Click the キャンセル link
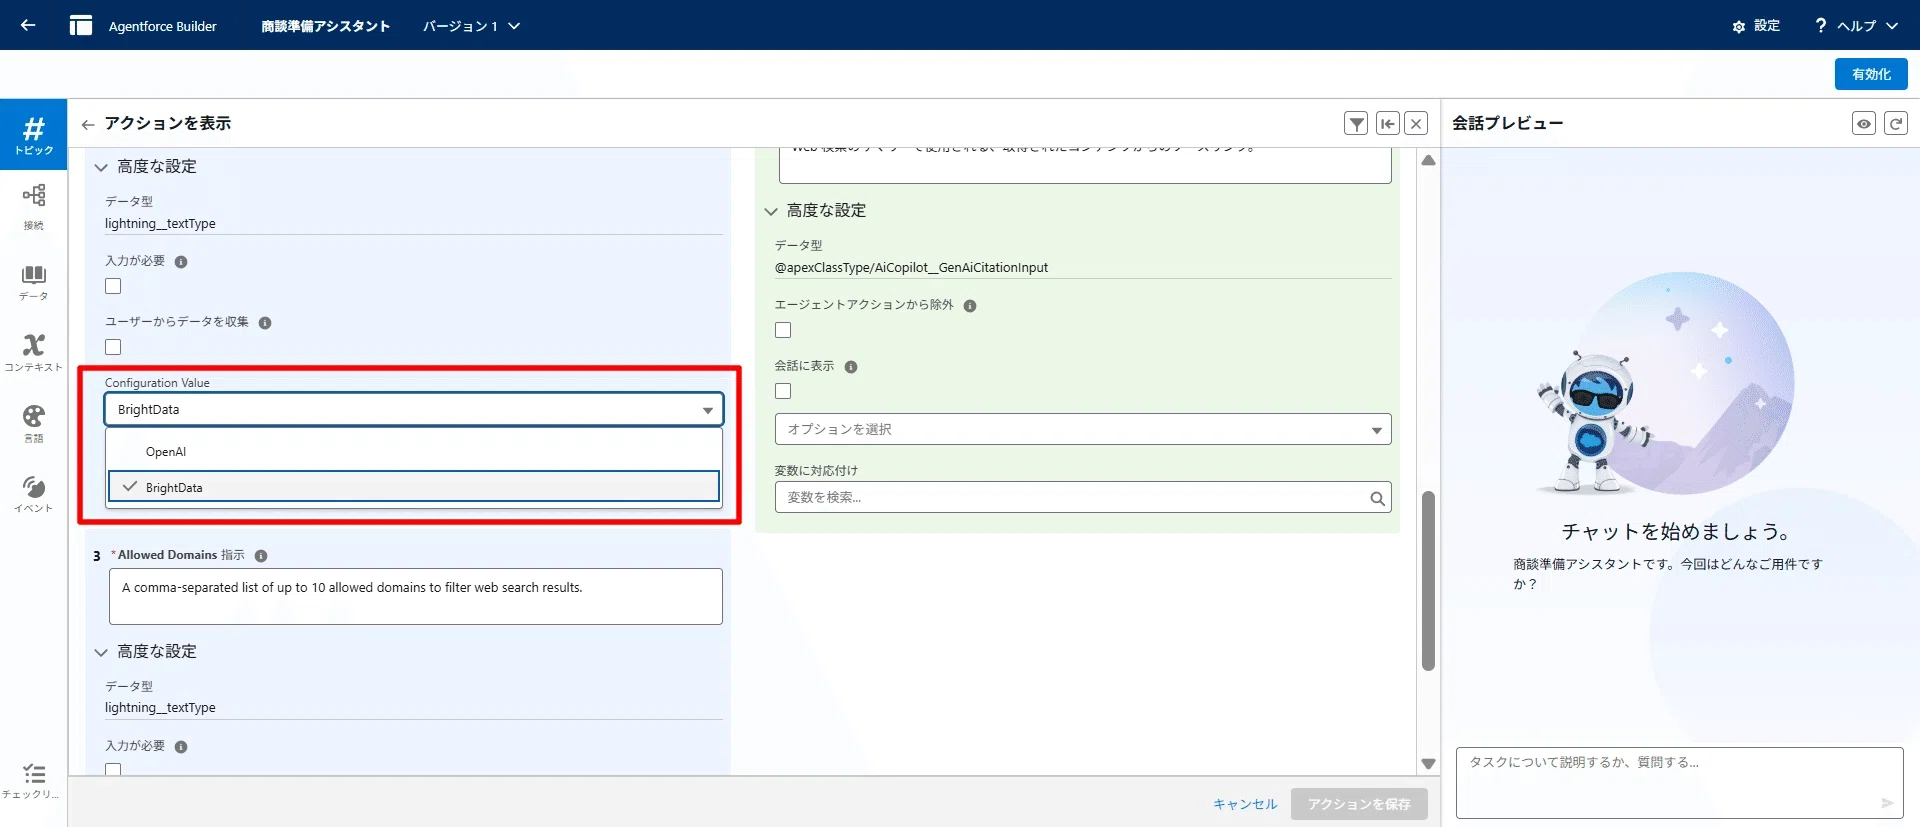1920x827 pixels. pos(1245,804)
